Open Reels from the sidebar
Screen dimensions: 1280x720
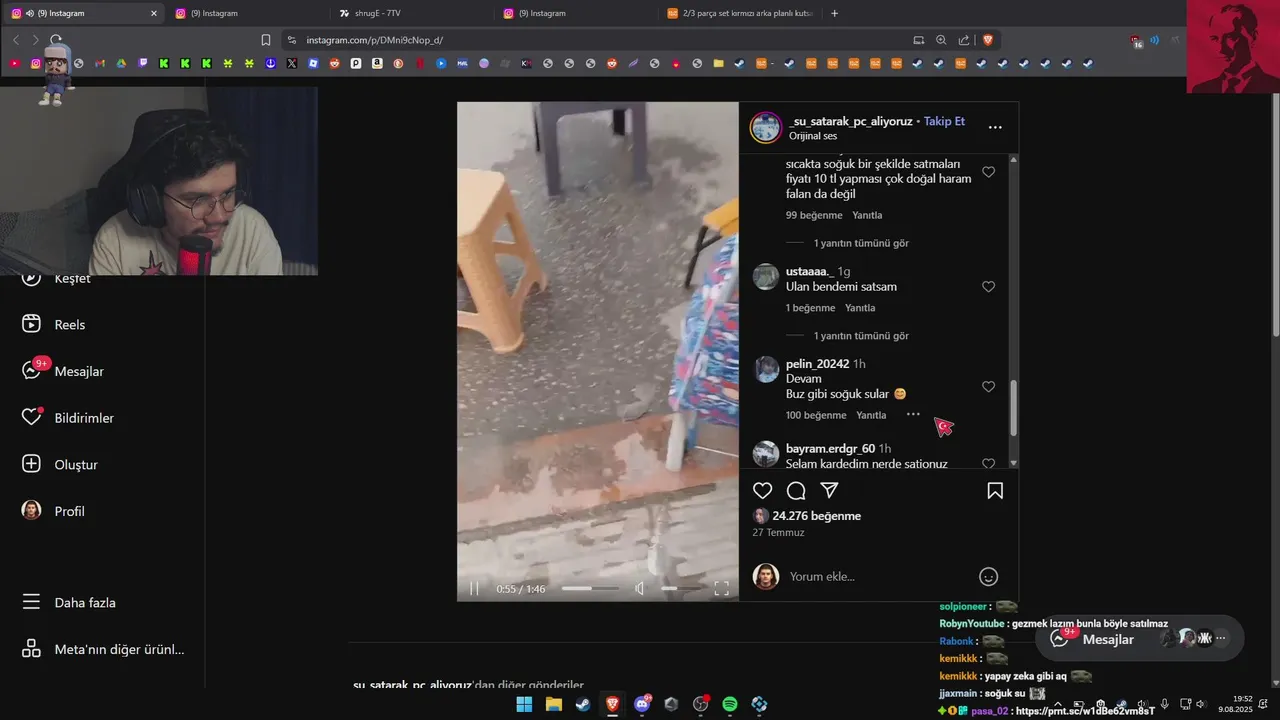tap(55, 325)
